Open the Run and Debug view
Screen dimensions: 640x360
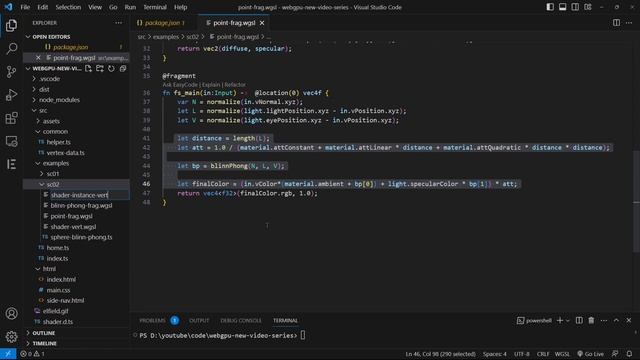click(x=11, y=95)
